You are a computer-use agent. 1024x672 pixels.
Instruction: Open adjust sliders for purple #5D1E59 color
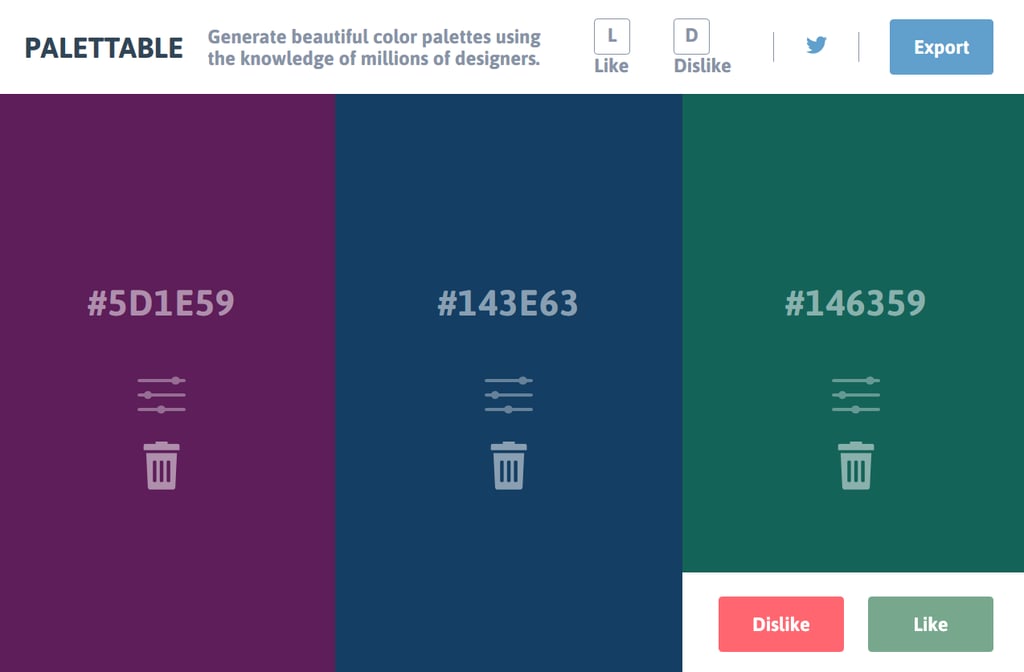click(x=161, y=395)
